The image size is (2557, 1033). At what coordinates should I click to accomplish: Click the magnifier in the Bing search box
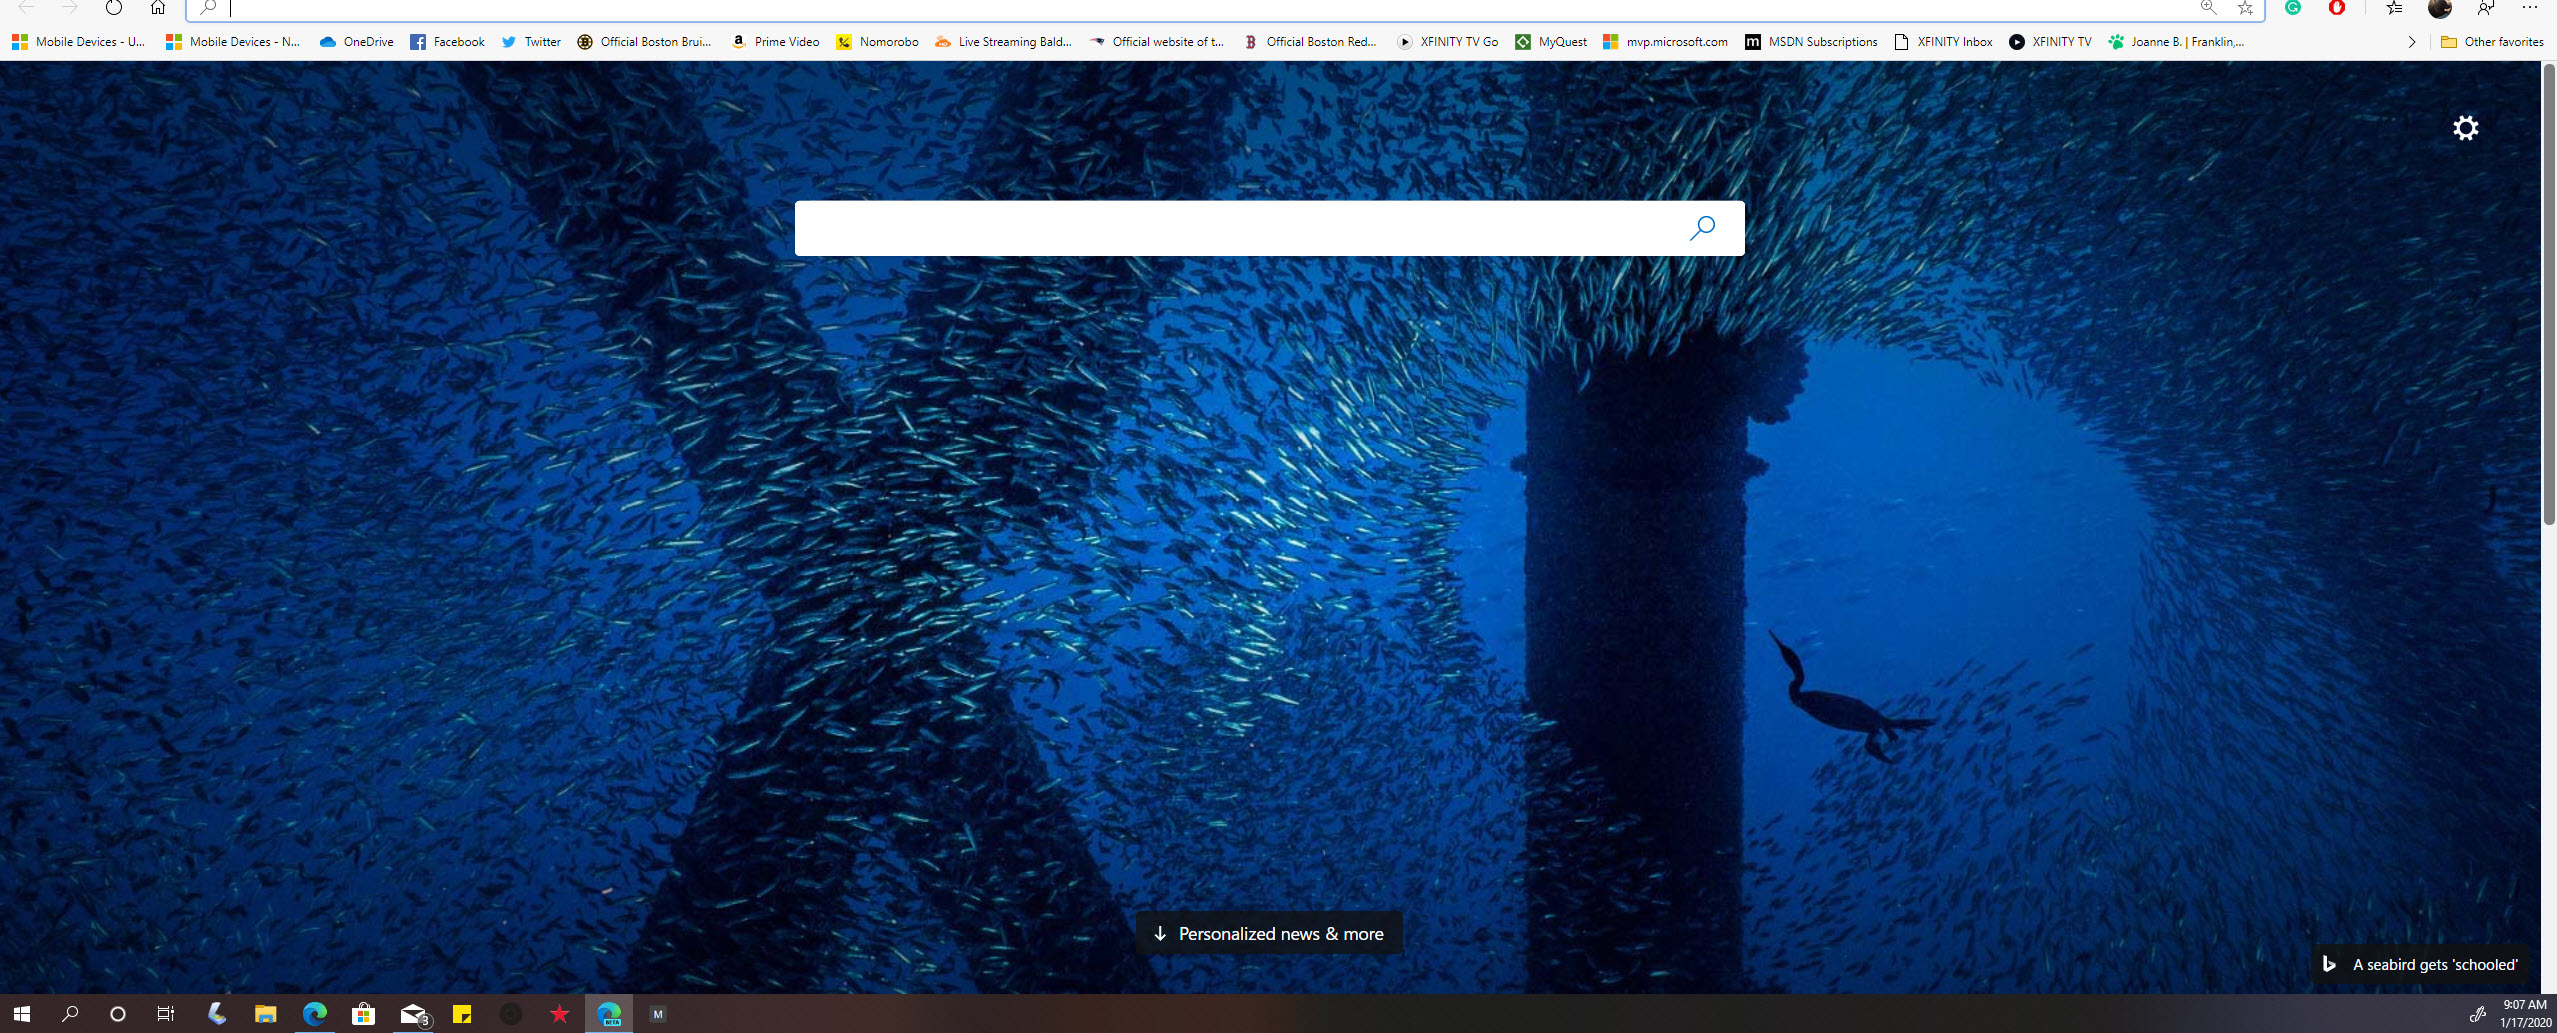[x=1701, y=228]
